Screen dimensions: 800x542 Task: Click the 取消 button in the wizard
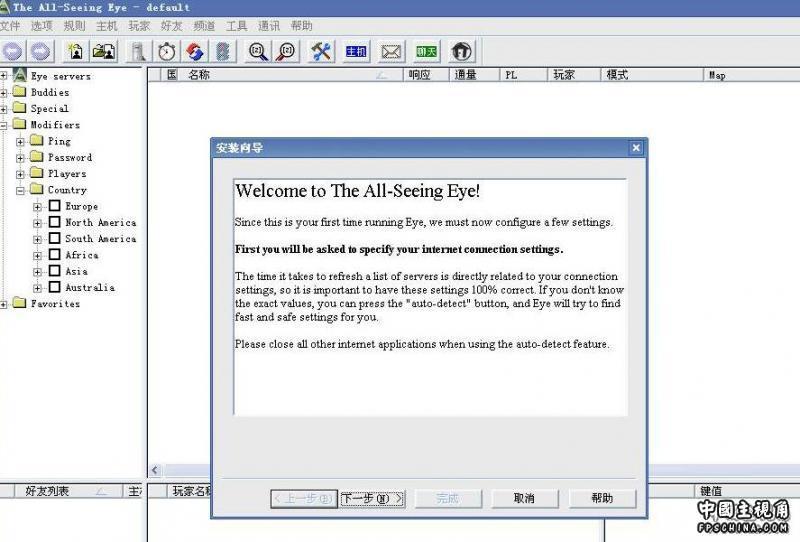pyautogui.click(x=524, y=498)
